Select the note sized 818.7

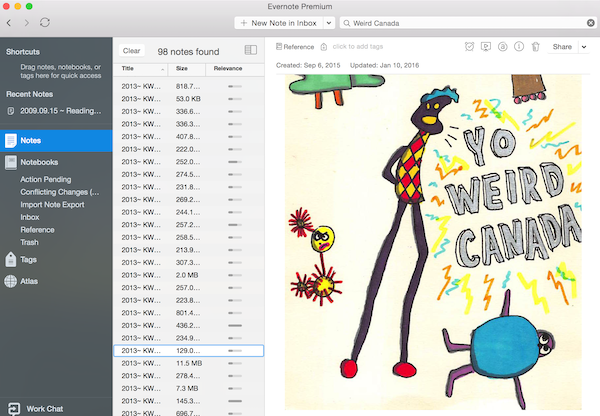point(189,86)
